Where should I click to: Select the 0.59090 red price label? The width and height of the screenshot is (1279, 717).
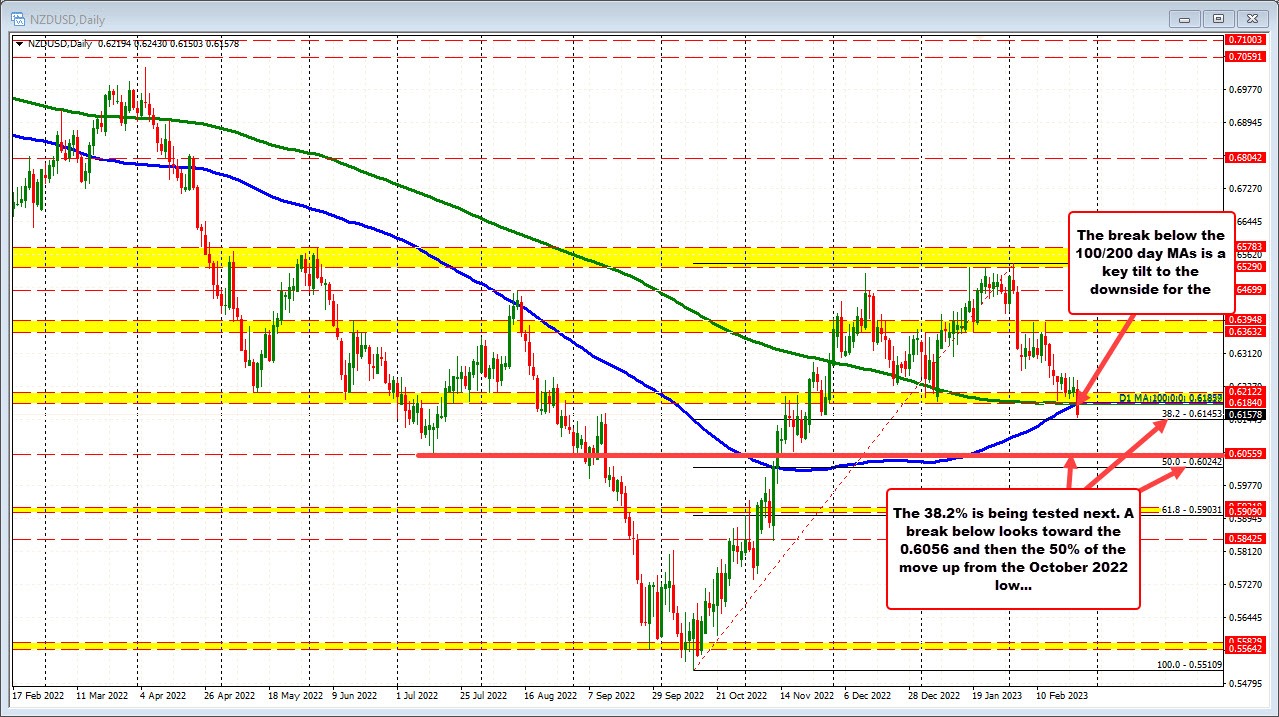click(1246, 512)
